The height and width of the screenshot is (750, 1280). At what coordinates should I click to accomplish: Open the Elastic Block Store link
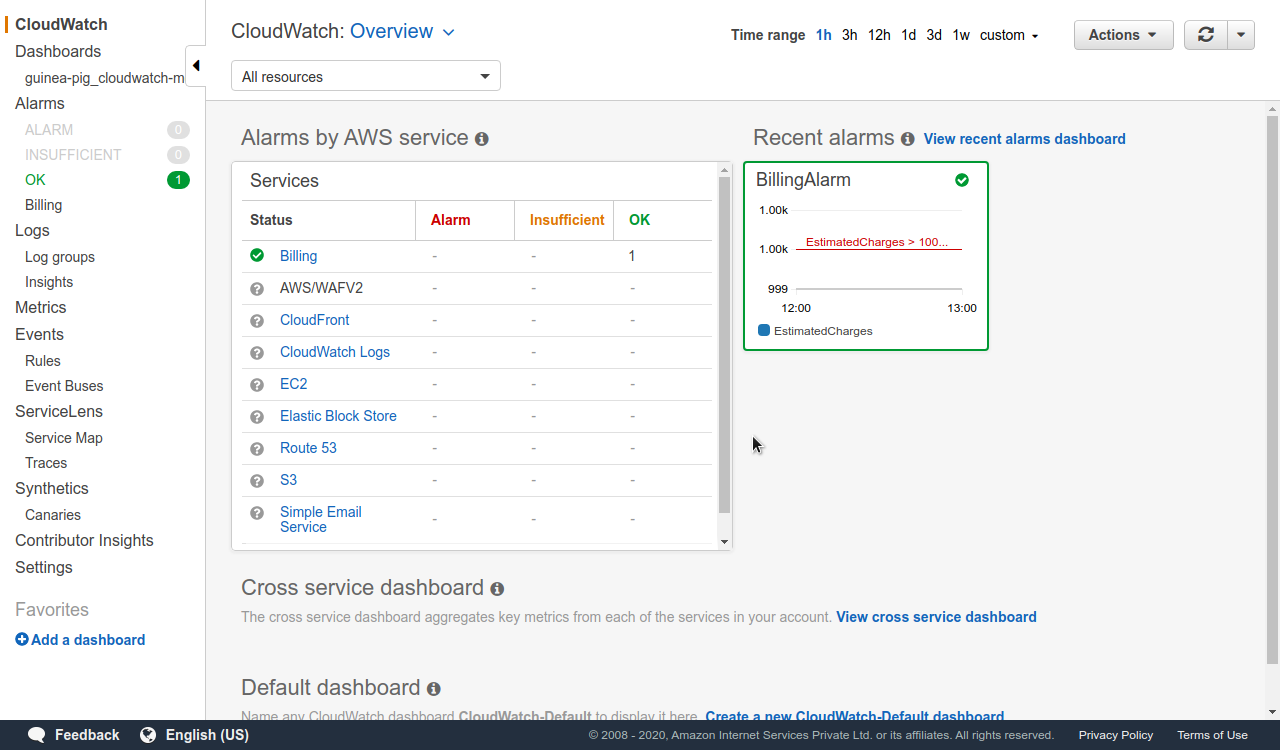point(338,416)
